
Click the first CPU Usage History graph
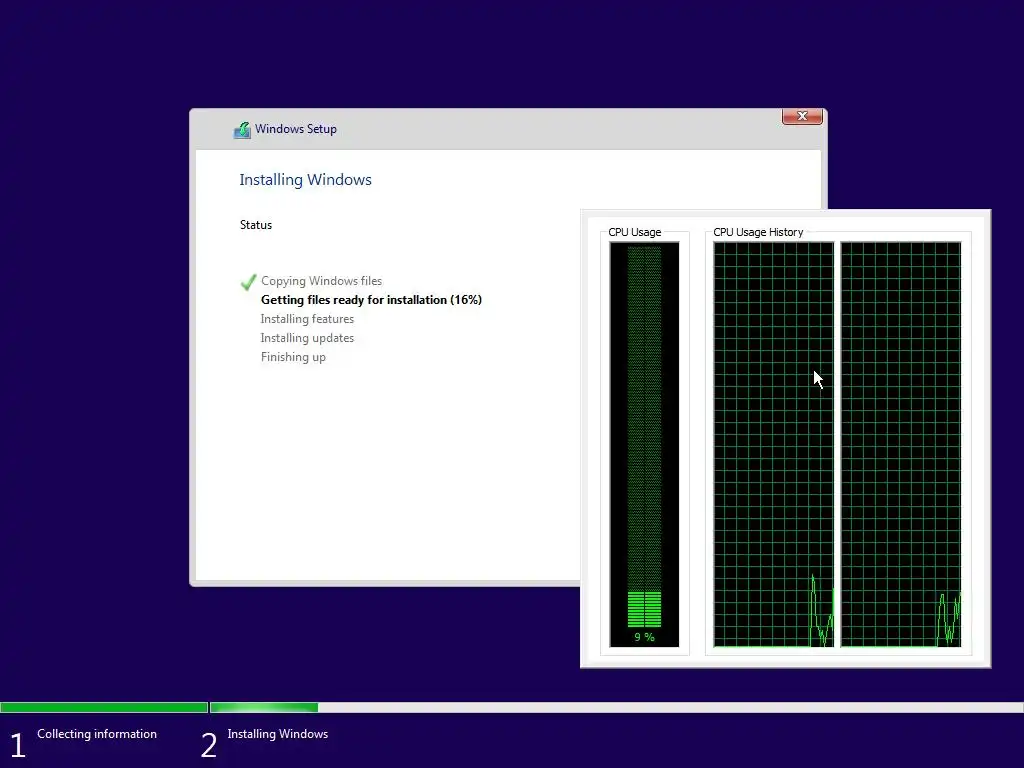(x=773, y=444)
